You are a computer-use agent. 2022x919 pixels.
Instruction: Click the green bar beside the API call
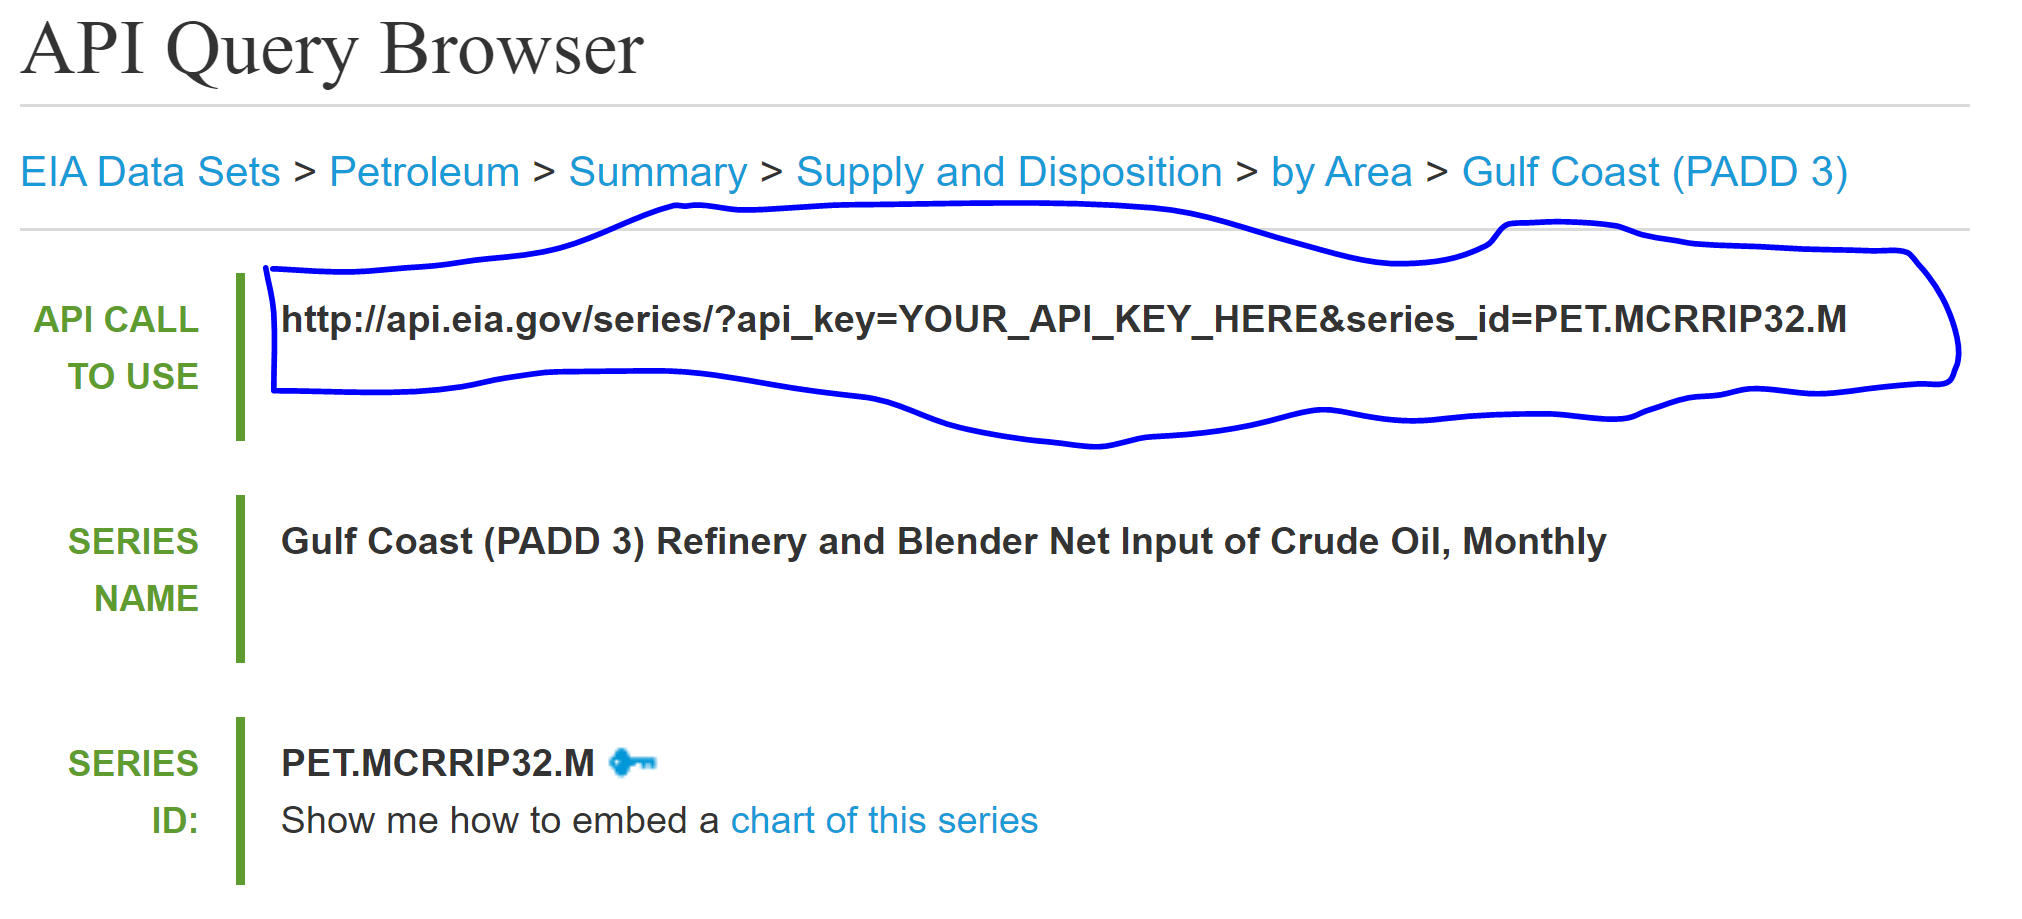tap(240, 356)
